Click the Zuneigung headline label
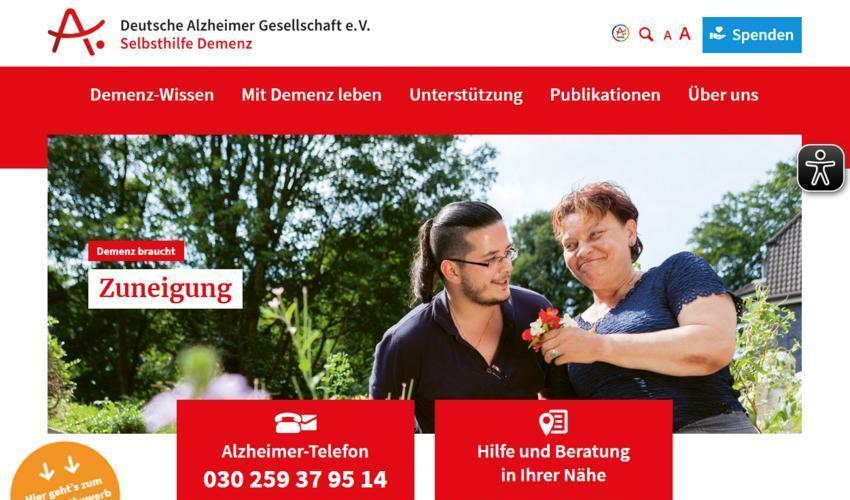 coord(165,289)
